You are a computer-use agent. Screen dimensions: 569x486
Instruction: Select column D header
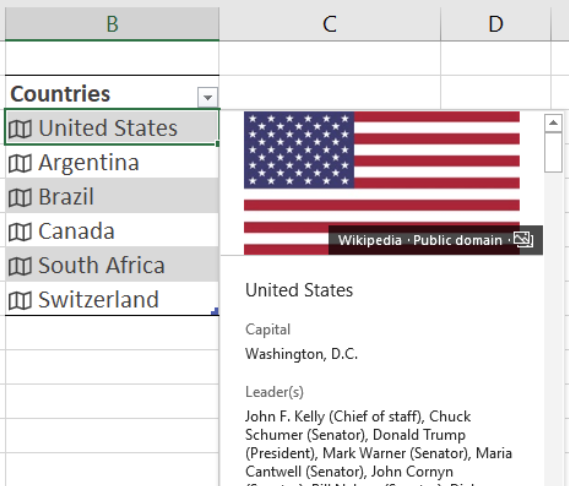pos(496,24)
